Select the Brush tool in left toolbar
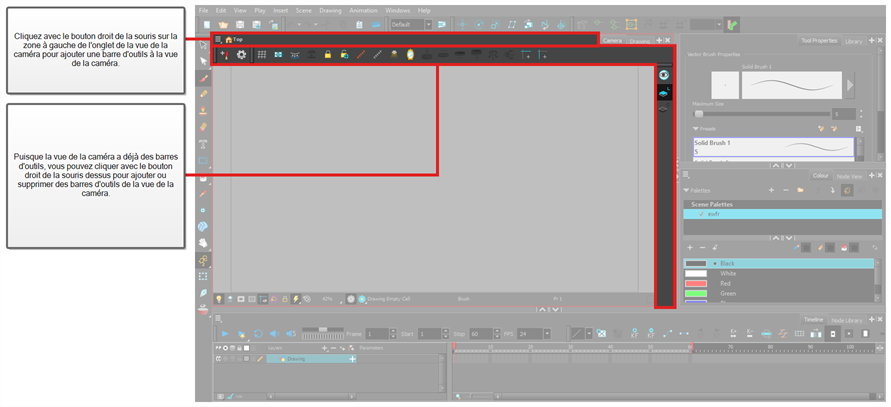891x407 pixels. [204, 78]
